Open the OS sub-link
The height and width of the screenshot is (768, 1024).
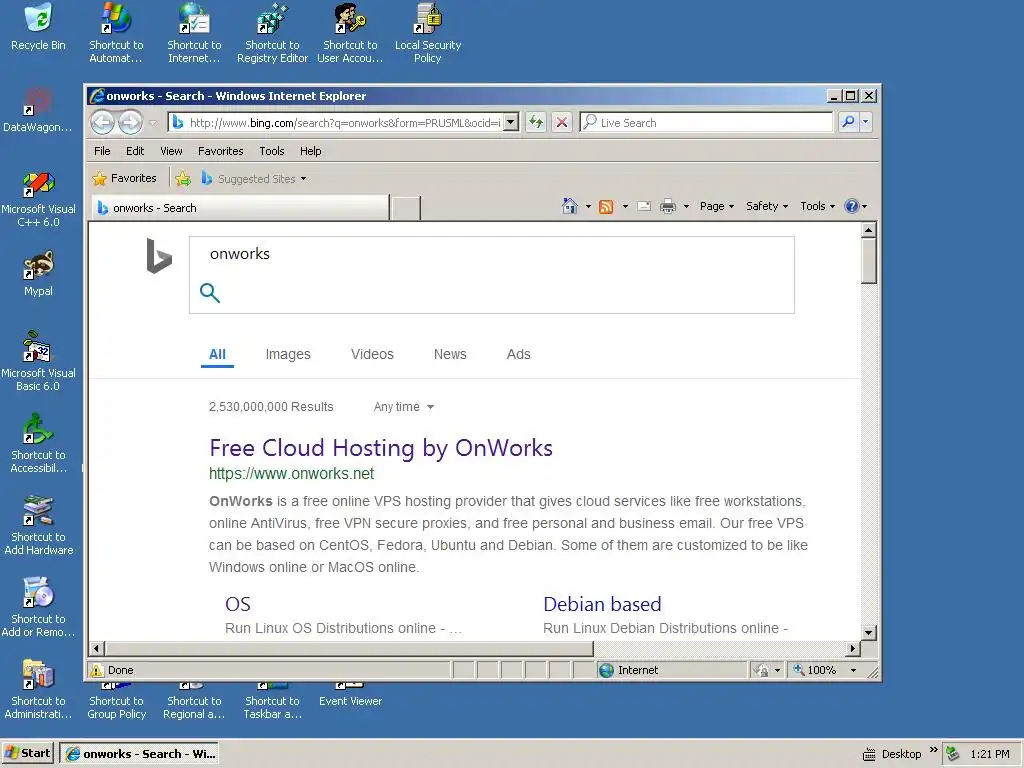tap(238, 604)
